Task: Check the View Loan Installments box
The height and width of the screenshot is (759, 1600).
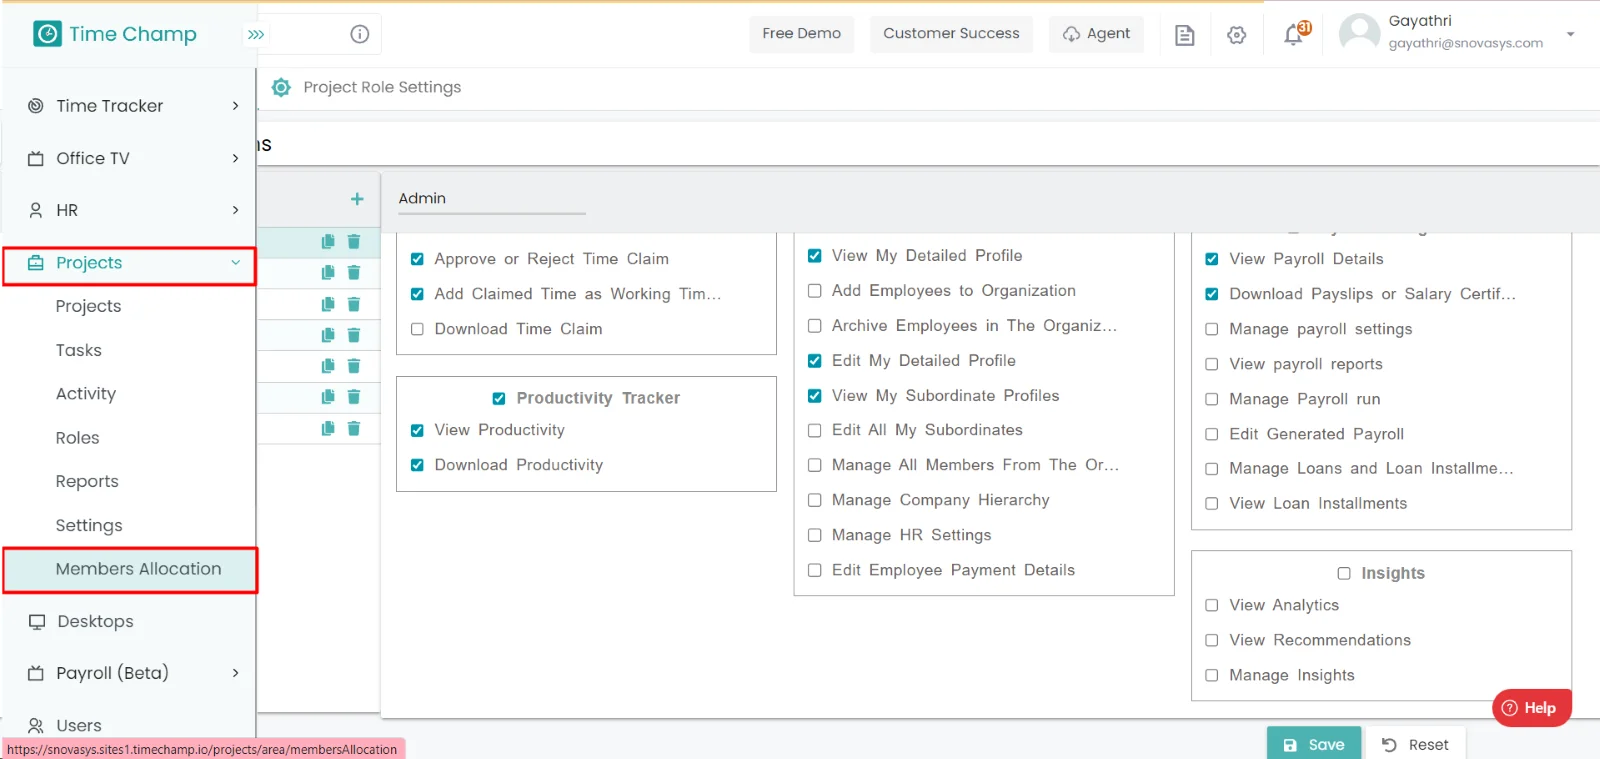Action: click(x=1212, y=504)
